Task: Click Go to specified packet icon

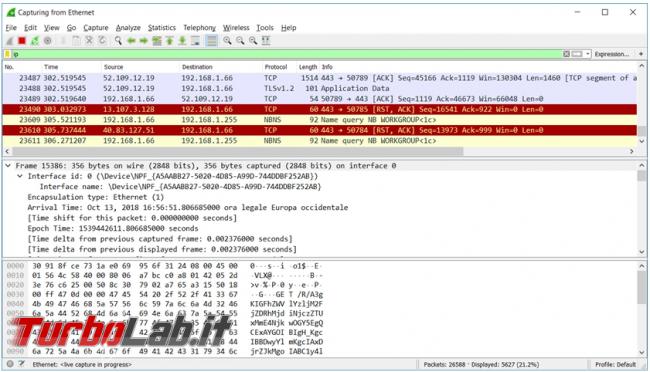Action: pos(157,41)
